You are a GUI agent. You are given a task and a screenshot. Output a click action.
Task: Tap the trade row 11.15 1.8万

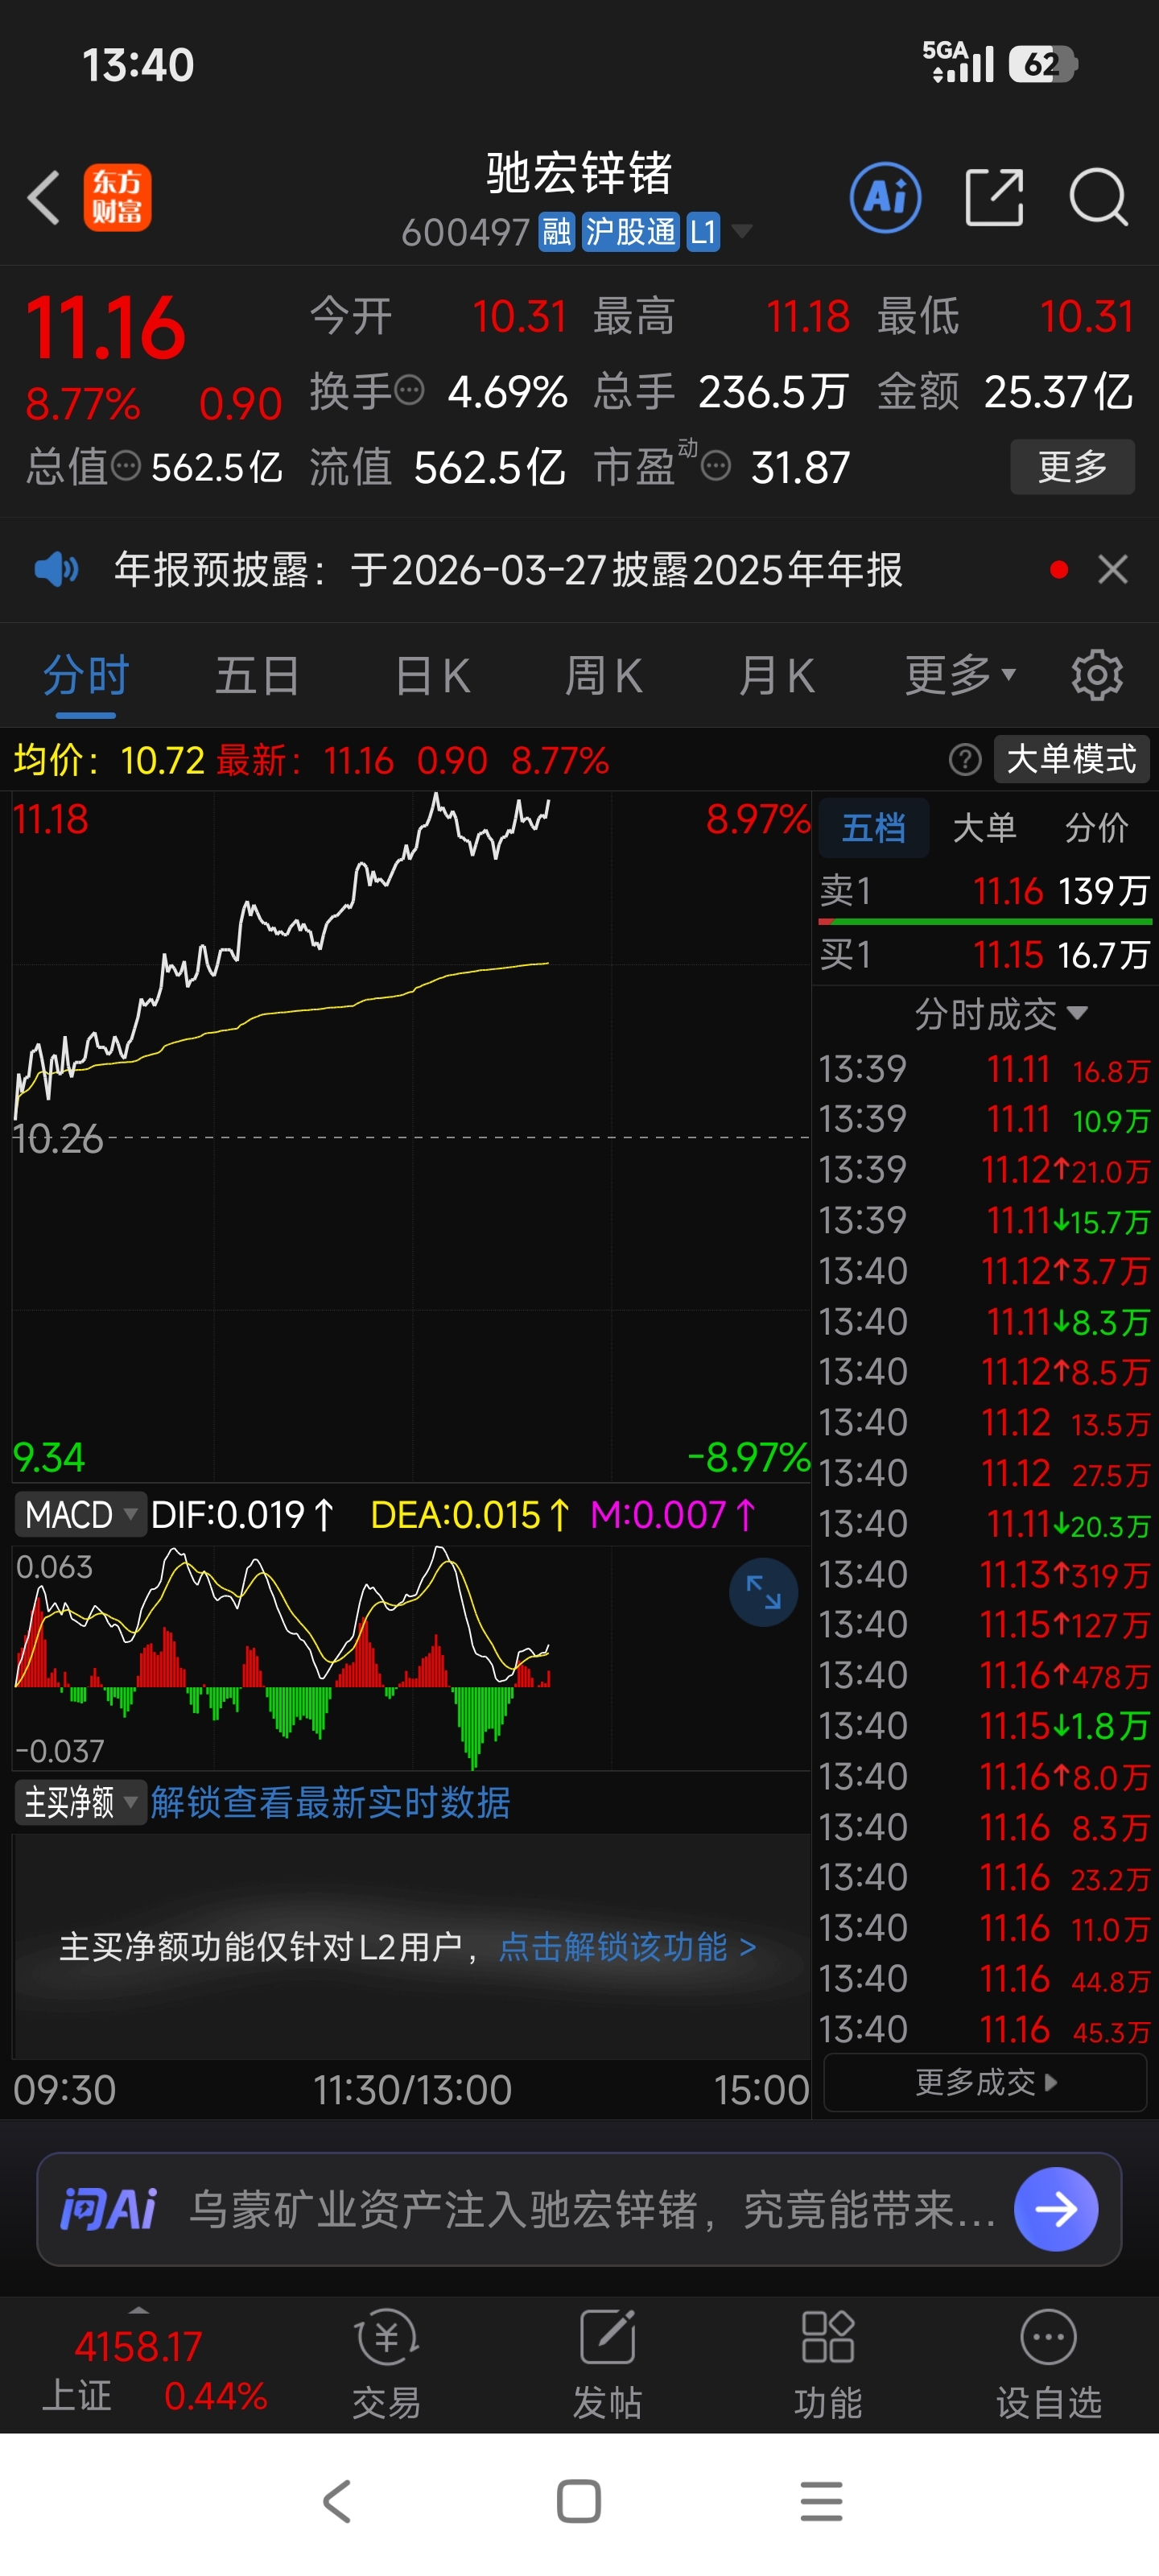pos(985,1726)
